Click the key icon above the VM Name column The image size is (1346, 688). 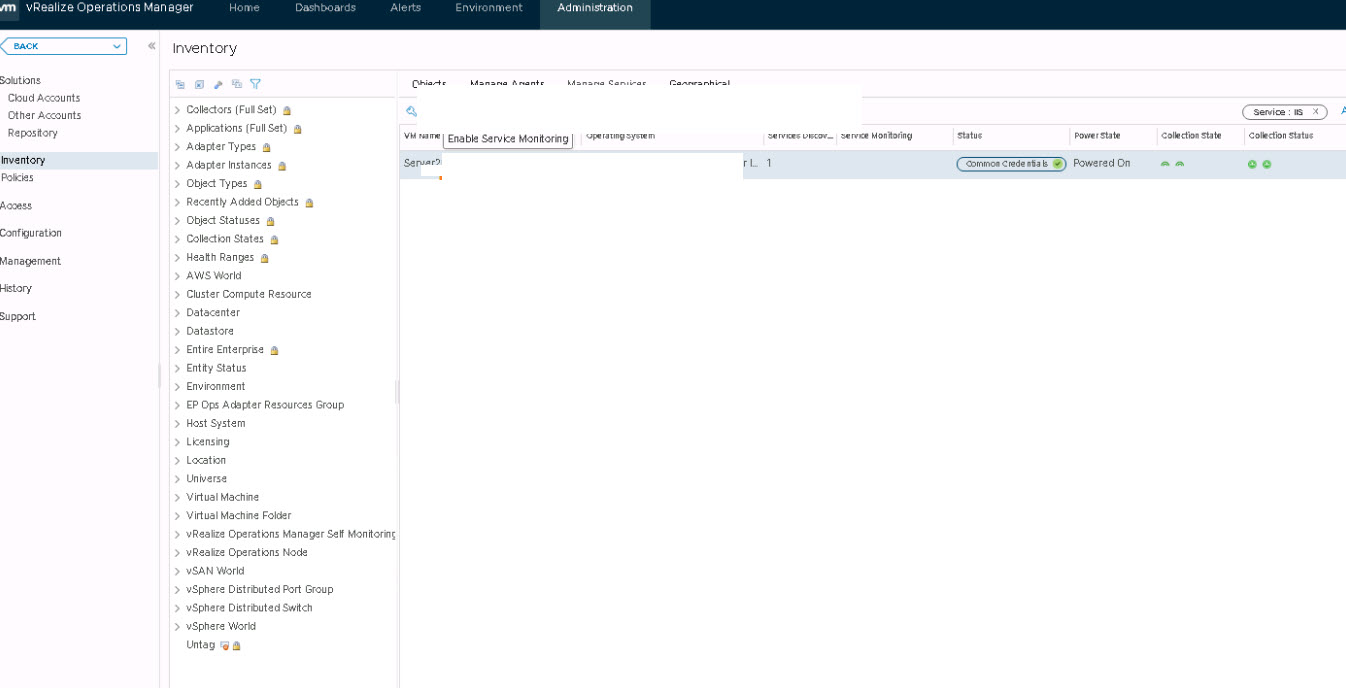(411, 112)
